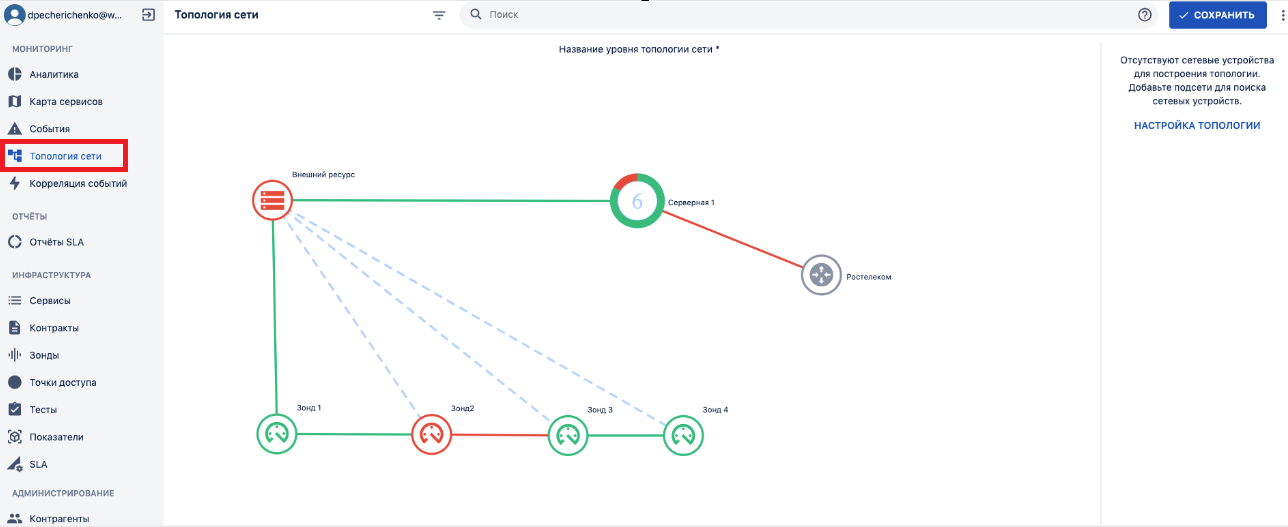Click the Карта сервисов map icon
The width and height of the screenshot is (1288, 527).
[15, 101]
